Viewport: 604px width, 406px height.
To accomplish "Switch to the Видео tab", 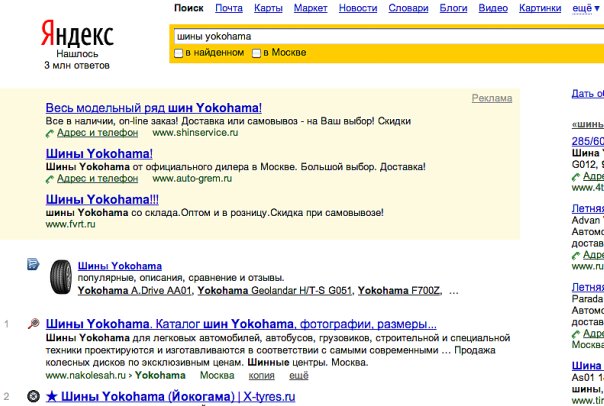I will (493, 8).
